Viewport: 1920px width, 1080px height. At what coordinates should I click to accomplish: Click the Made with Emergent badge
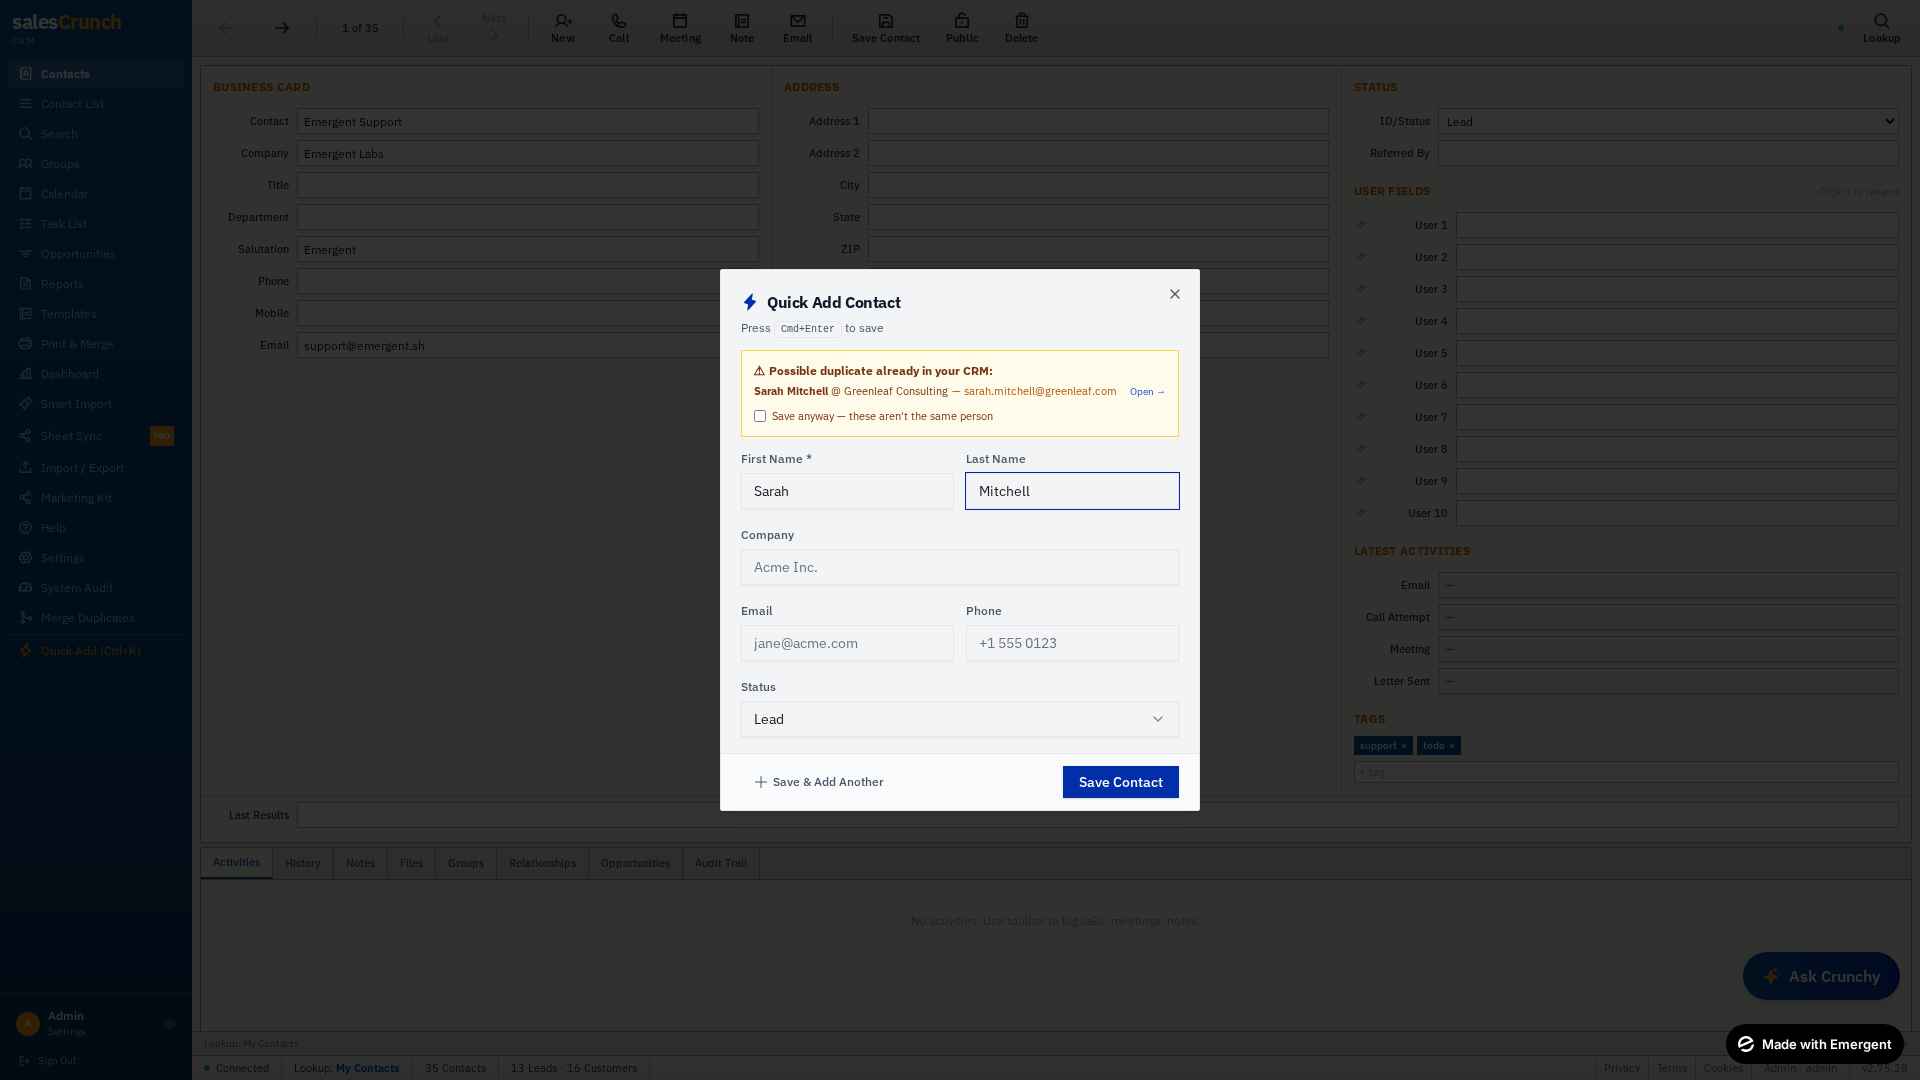(1814, 1044)
